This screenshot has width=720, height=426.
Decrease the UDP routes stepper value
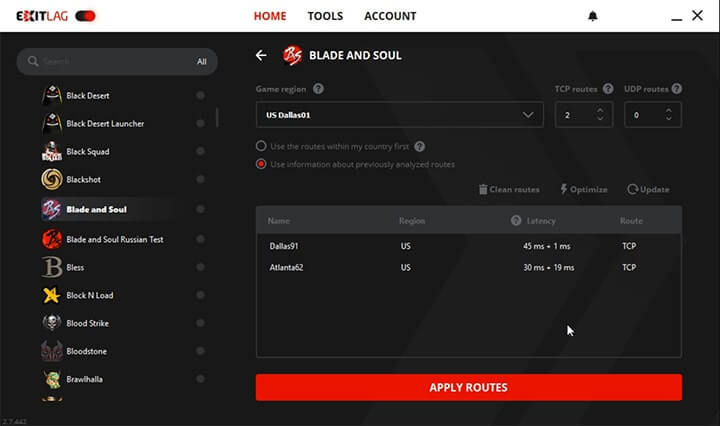[671, 120]
